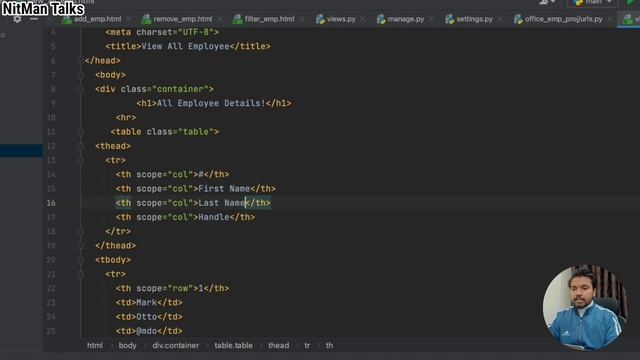Click the views.py Python file icon

(320, 19)
